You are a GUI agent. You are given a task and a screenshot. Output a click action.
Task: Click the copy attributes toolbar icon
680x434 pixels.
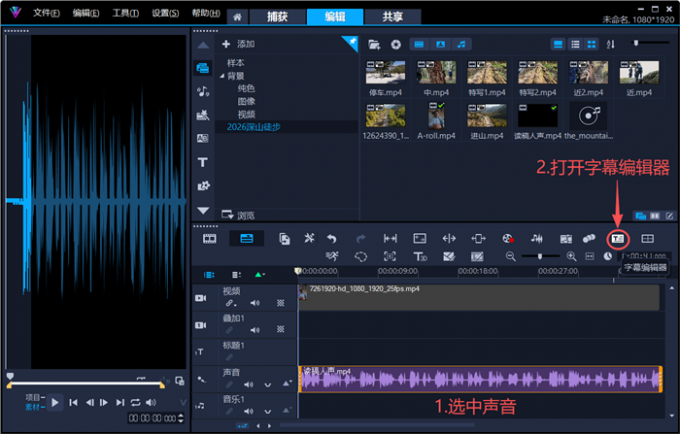point(284,238)
